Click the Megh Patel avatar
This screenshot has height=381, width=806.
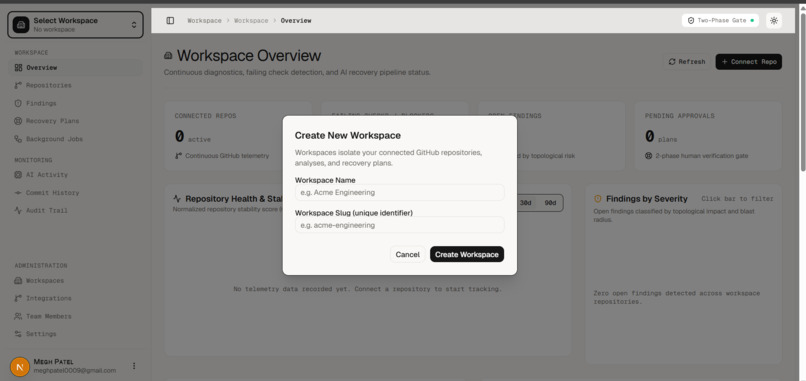coord(20,367)
